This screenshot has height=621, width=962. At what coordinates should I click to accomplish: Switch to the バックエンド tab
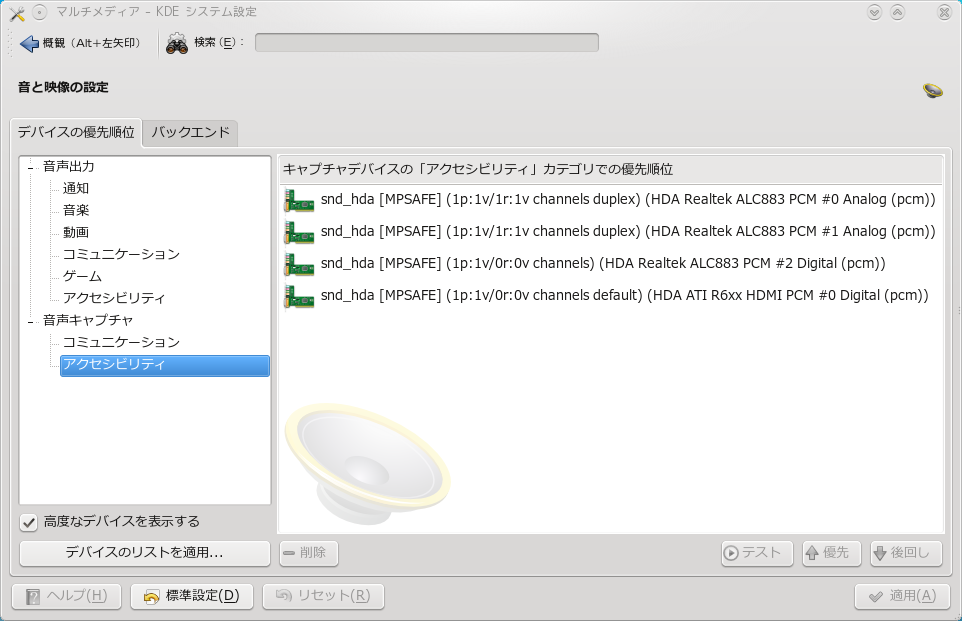[x=190, y=133]
